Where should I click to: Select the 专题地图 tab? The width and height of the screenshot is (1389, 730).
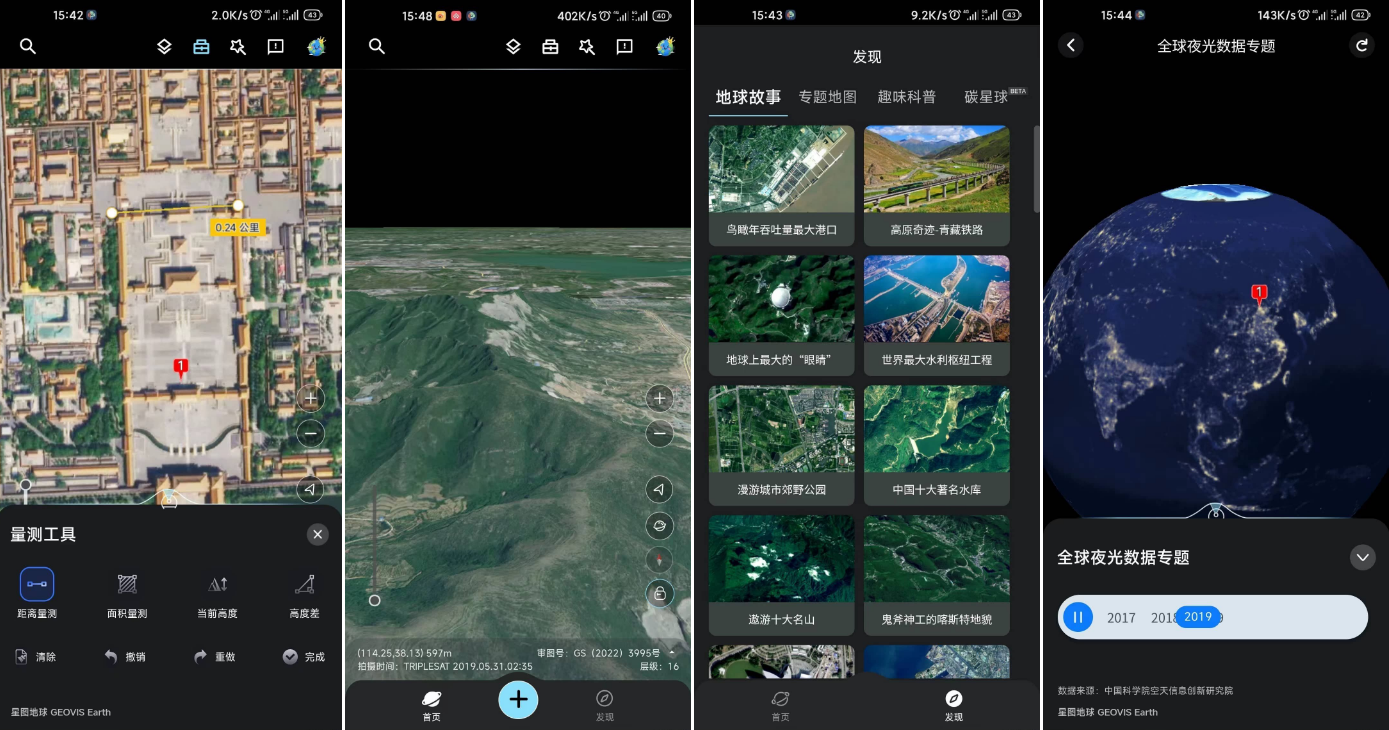tap(828, 97)
